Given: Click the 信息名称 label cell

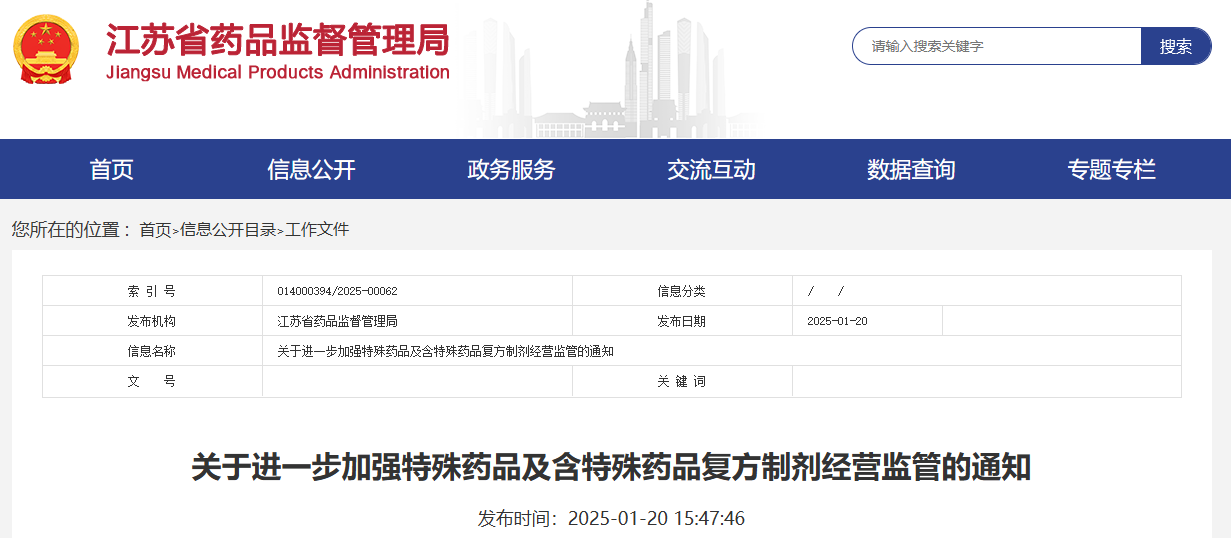Looking at the screenshot, I should pos(152,351).
